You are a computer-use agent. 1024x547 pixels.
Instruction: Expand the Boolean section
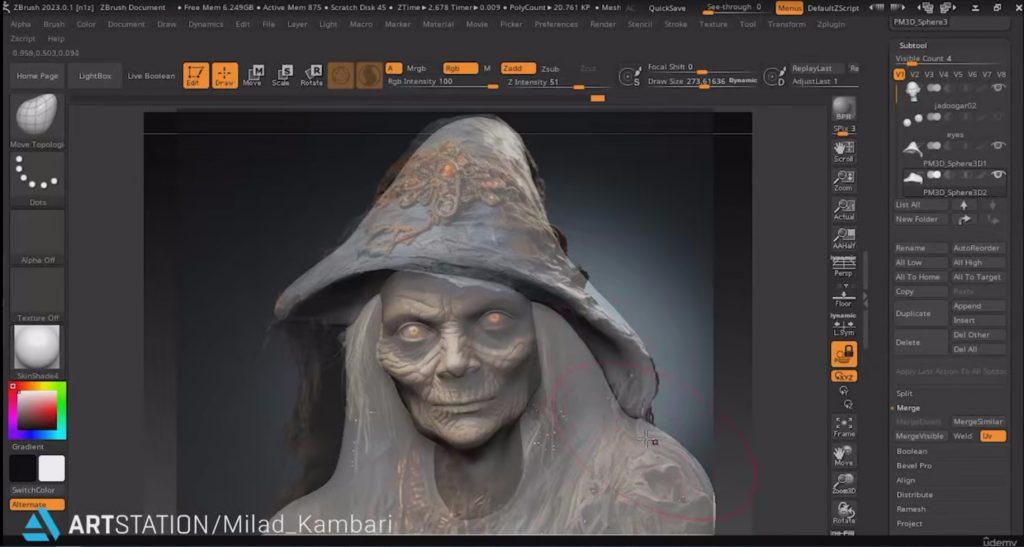click(x=912, y=451)
